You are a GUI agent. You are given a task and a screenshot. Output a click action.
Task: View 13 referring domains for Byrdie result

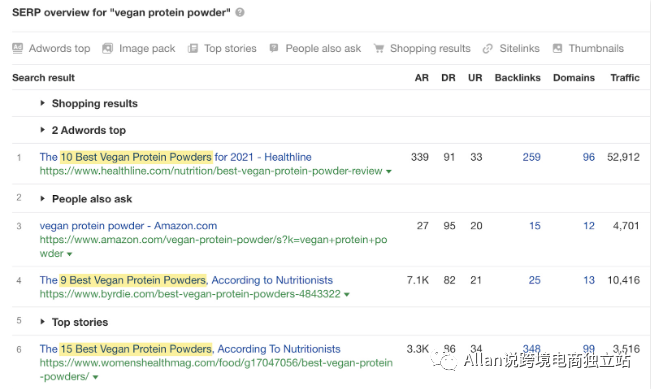point(589,280)
